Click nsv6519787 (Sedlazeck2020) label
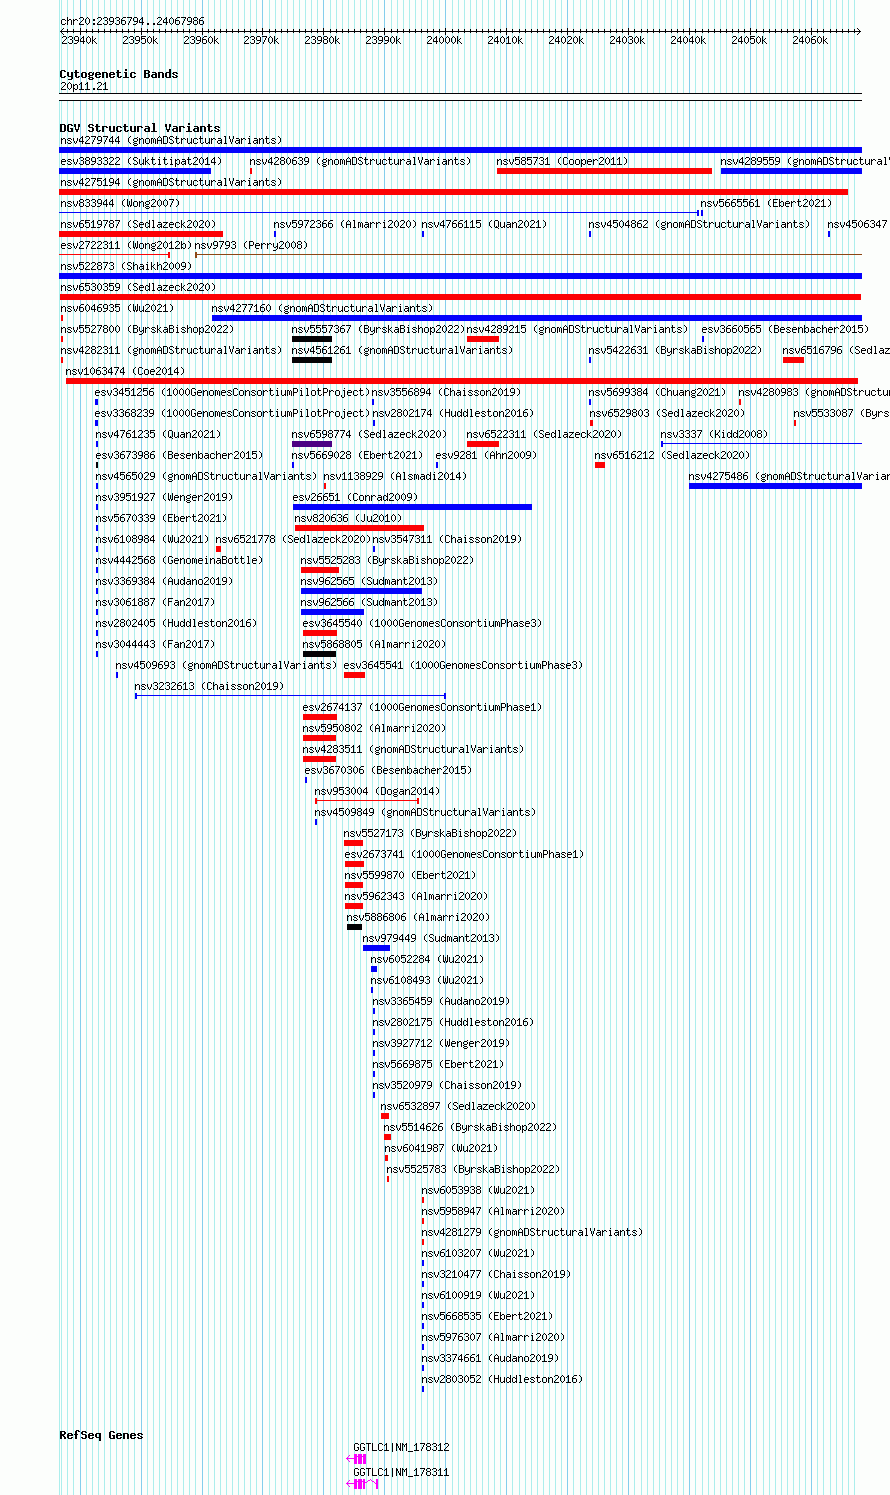Image resolution: width=890 pixels, height=1495 pixels. pyautogui.click(x=138, y=224)
